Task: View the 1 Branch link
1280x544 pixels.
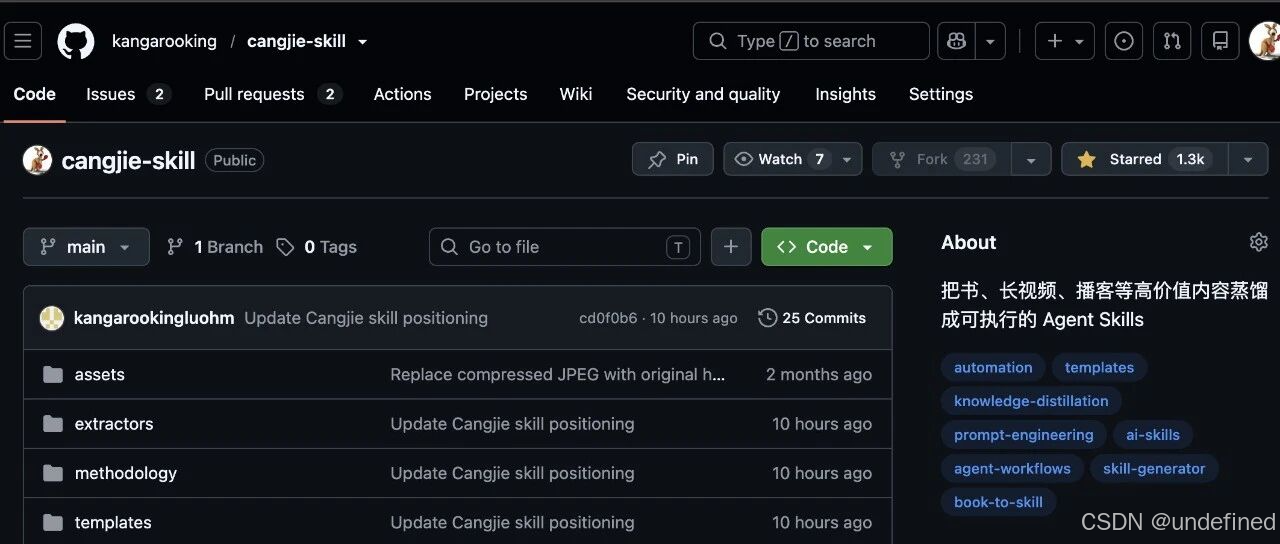Action: (x=215, y=247)
